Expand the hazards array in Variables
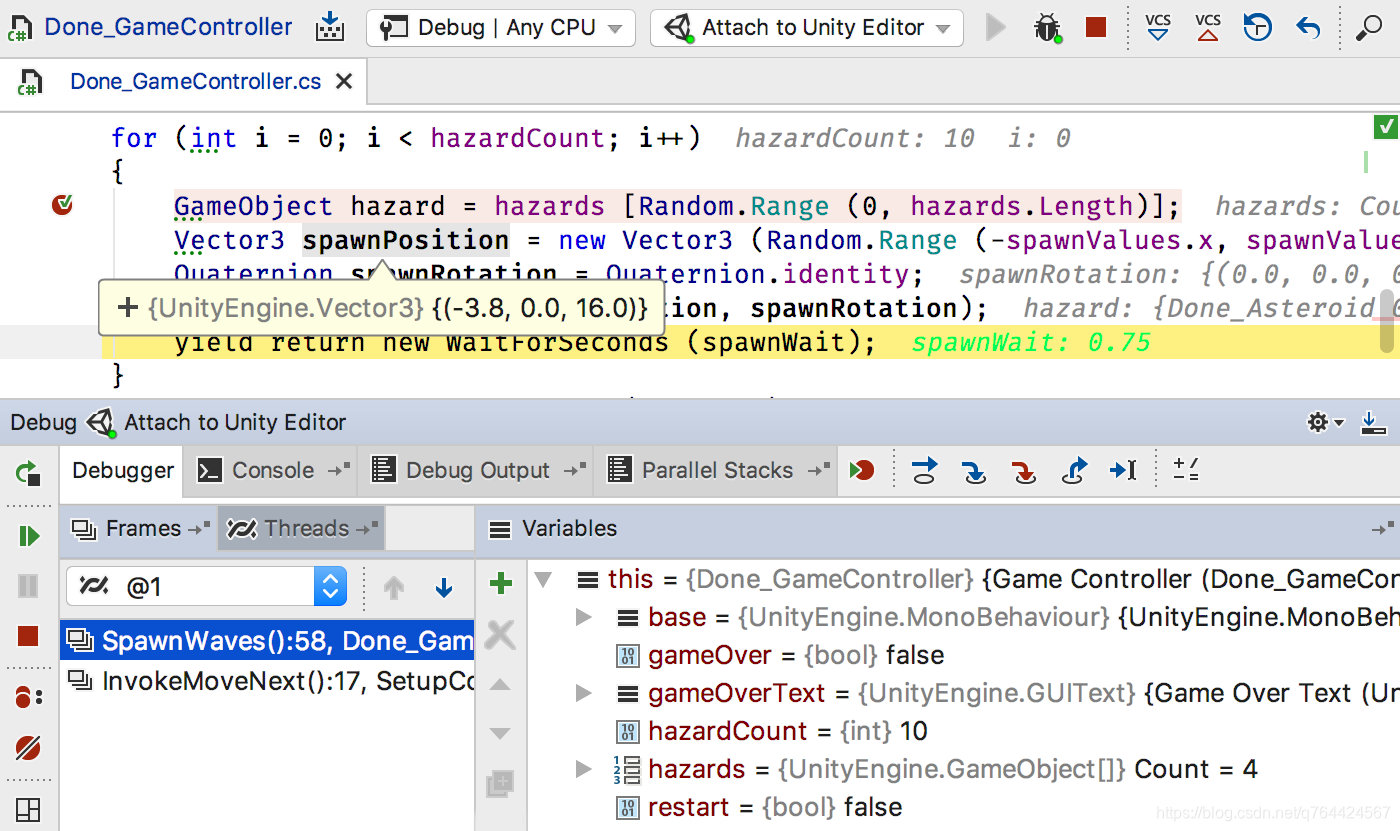 (581, 769)
